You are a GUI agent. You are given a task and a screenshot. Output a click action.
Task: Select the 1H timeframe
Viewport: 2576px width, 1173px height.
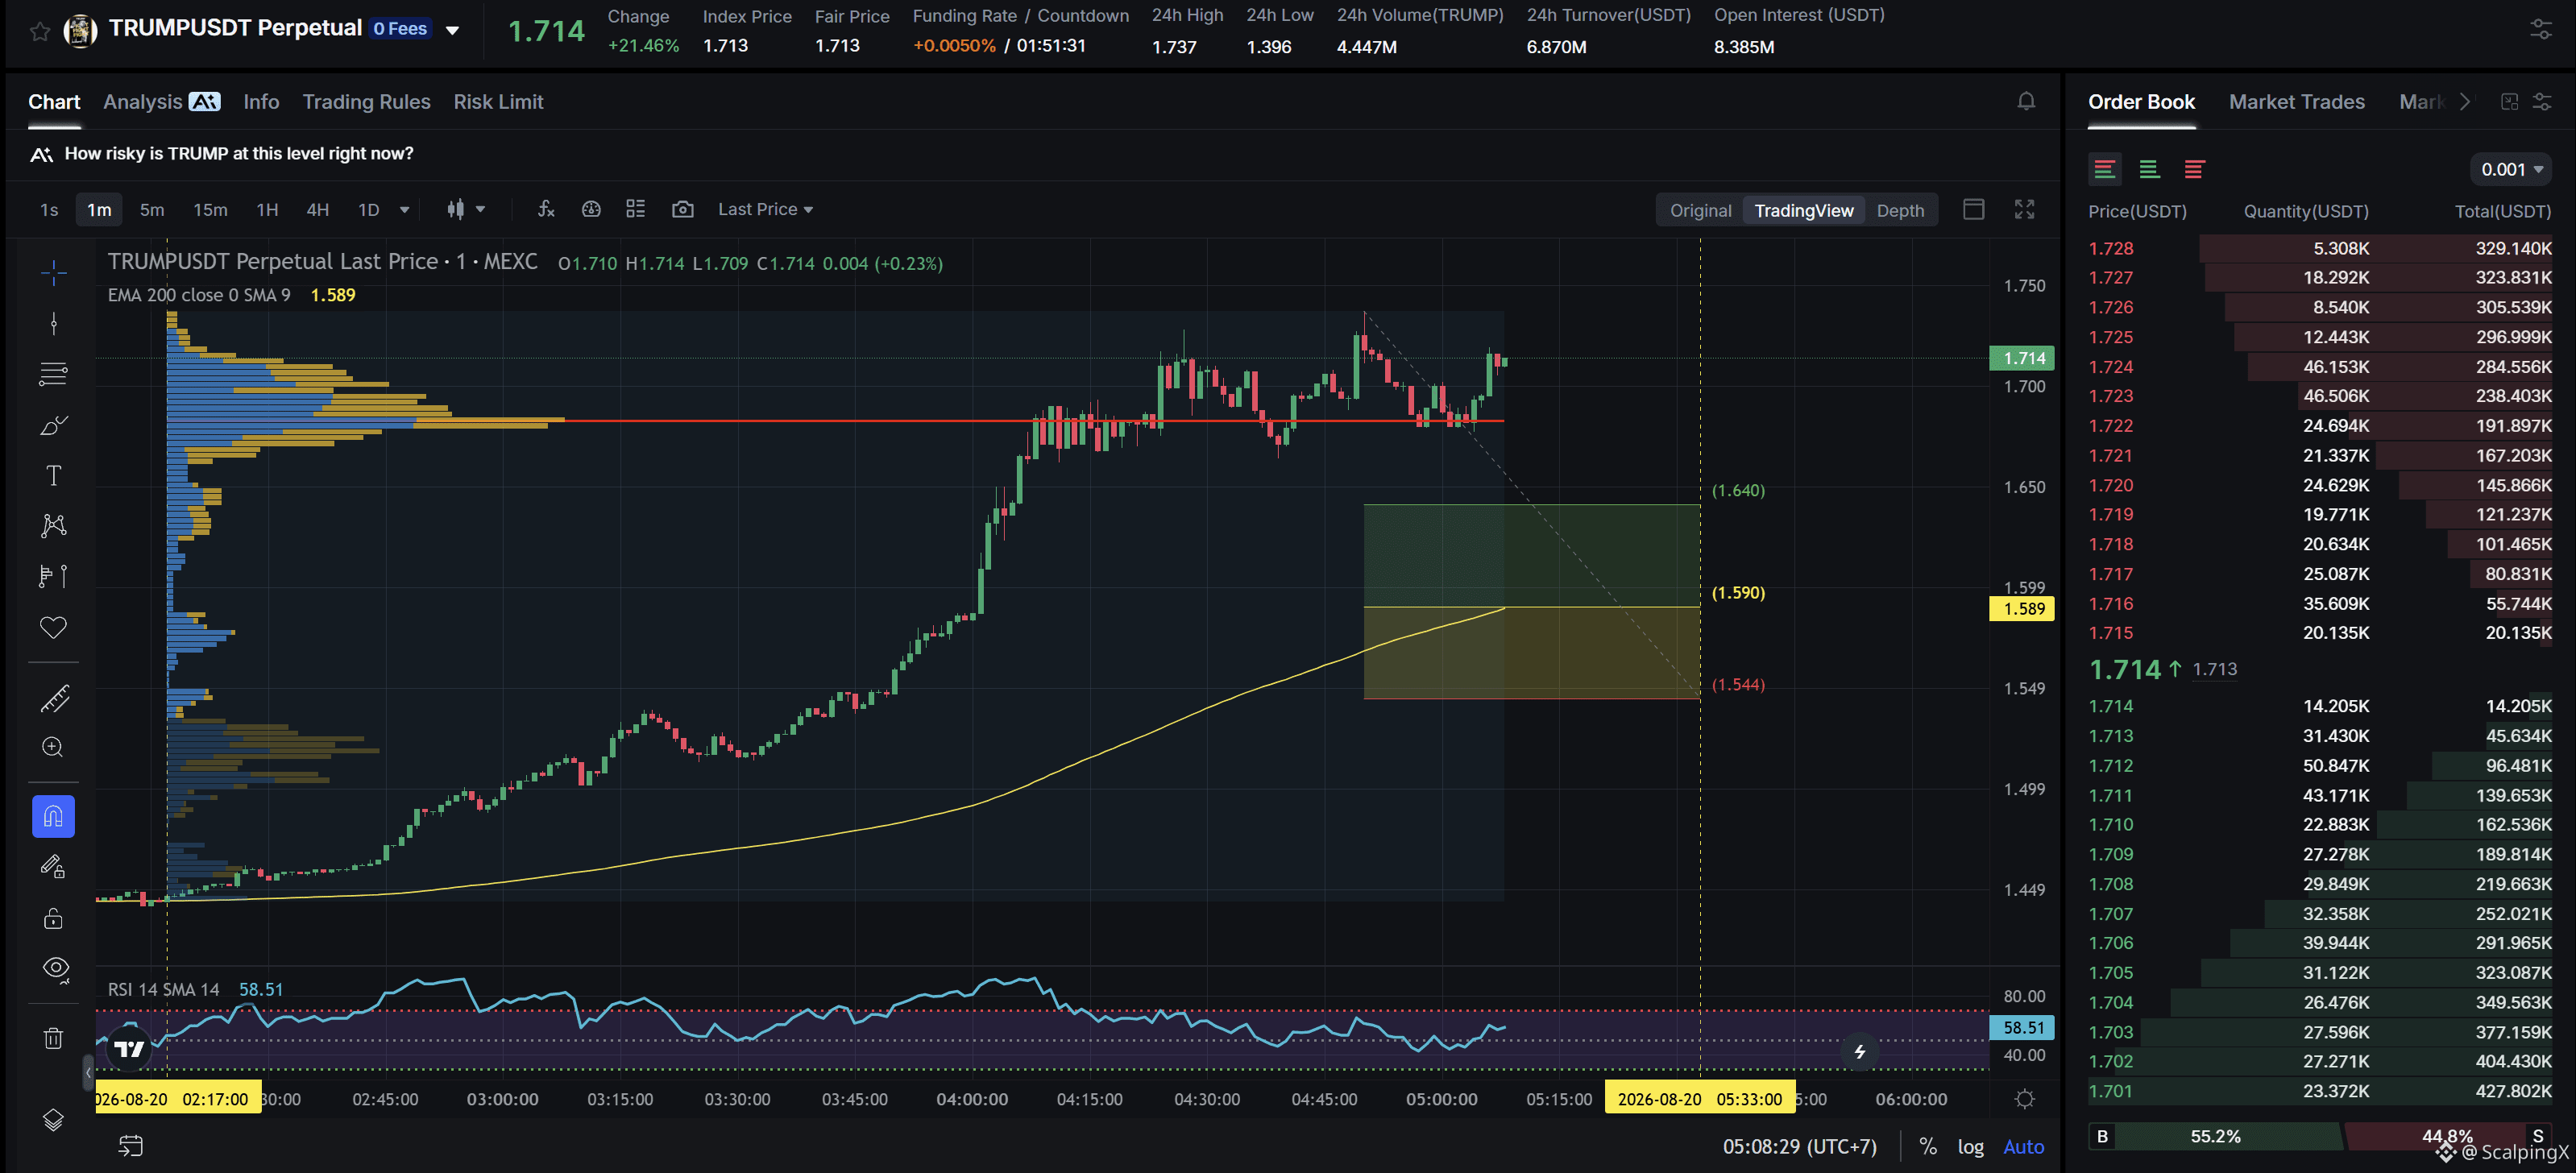click(267, 210)
